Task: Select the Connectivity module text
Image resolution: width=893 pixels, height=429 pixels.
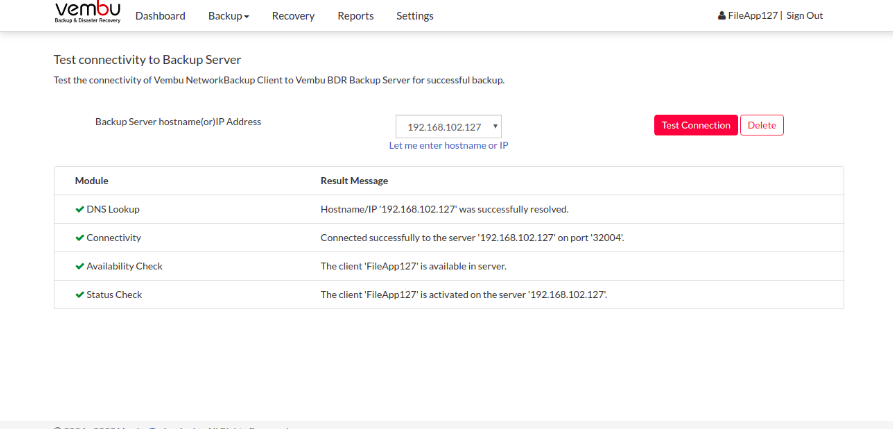Action: coord(114,238)
